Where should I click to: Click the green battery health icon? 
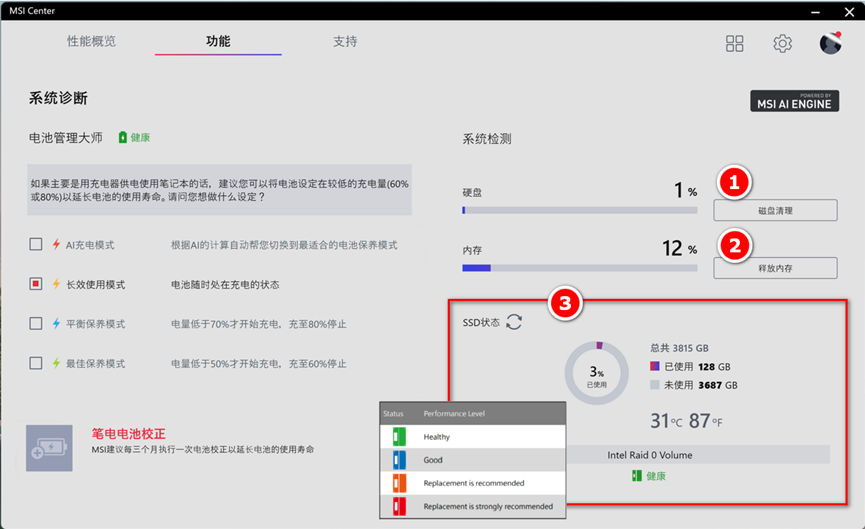(123, 137)
